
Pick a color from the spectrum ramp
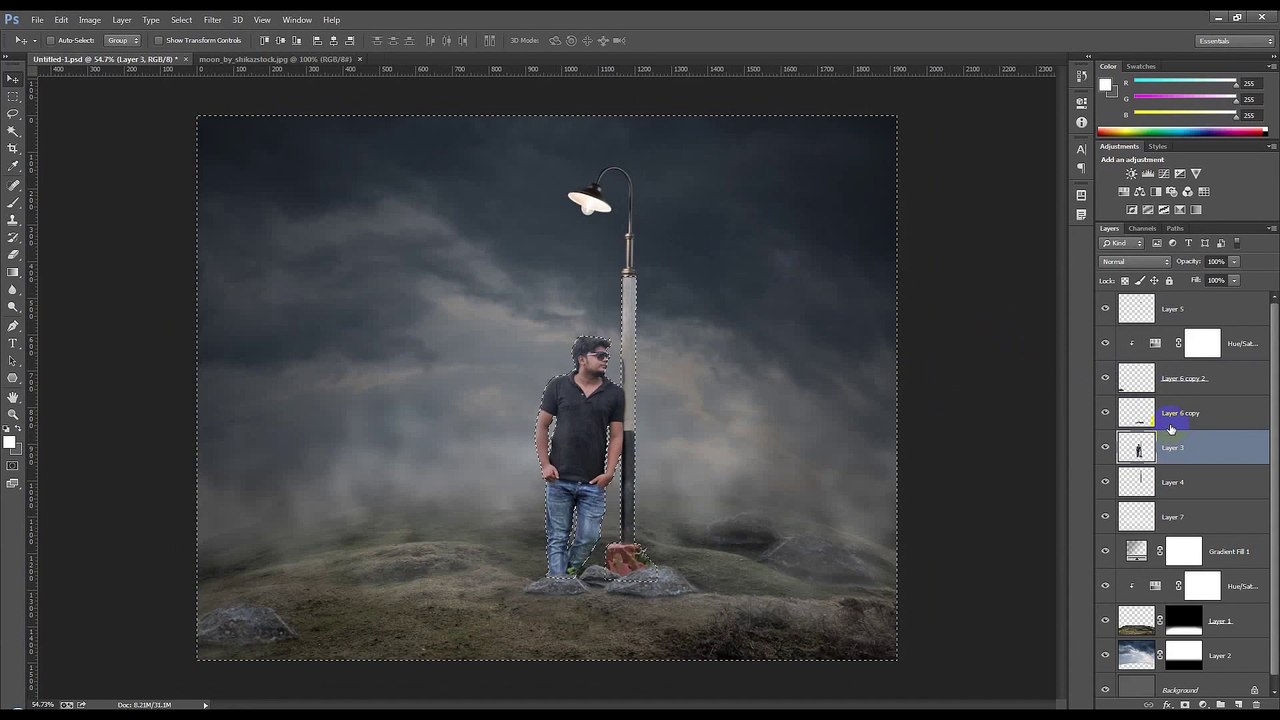point(1182,131)
